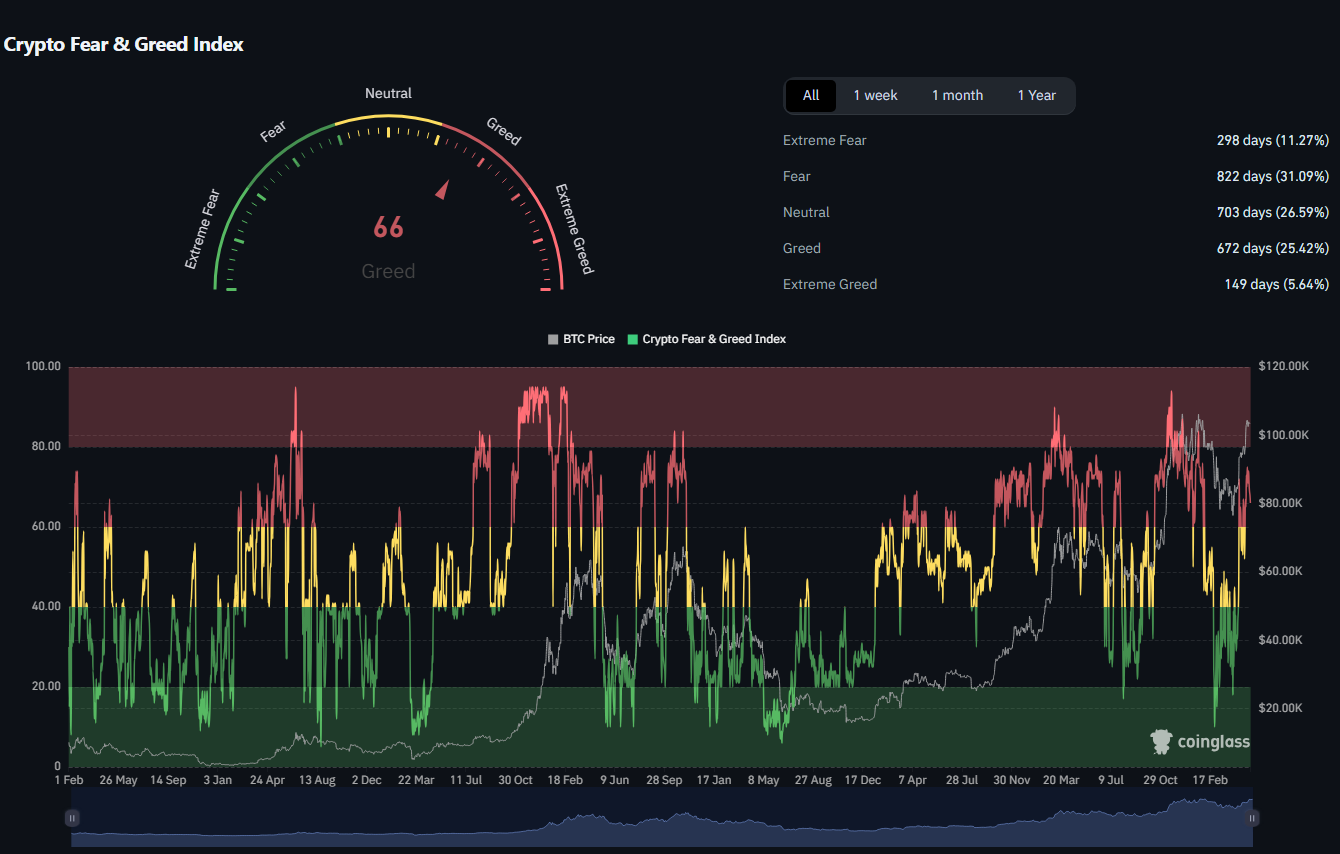Click the green Fear & Greed legend square
This screenshot has width=1340, height=854.
pyautogui.click(x=632, y=340)
